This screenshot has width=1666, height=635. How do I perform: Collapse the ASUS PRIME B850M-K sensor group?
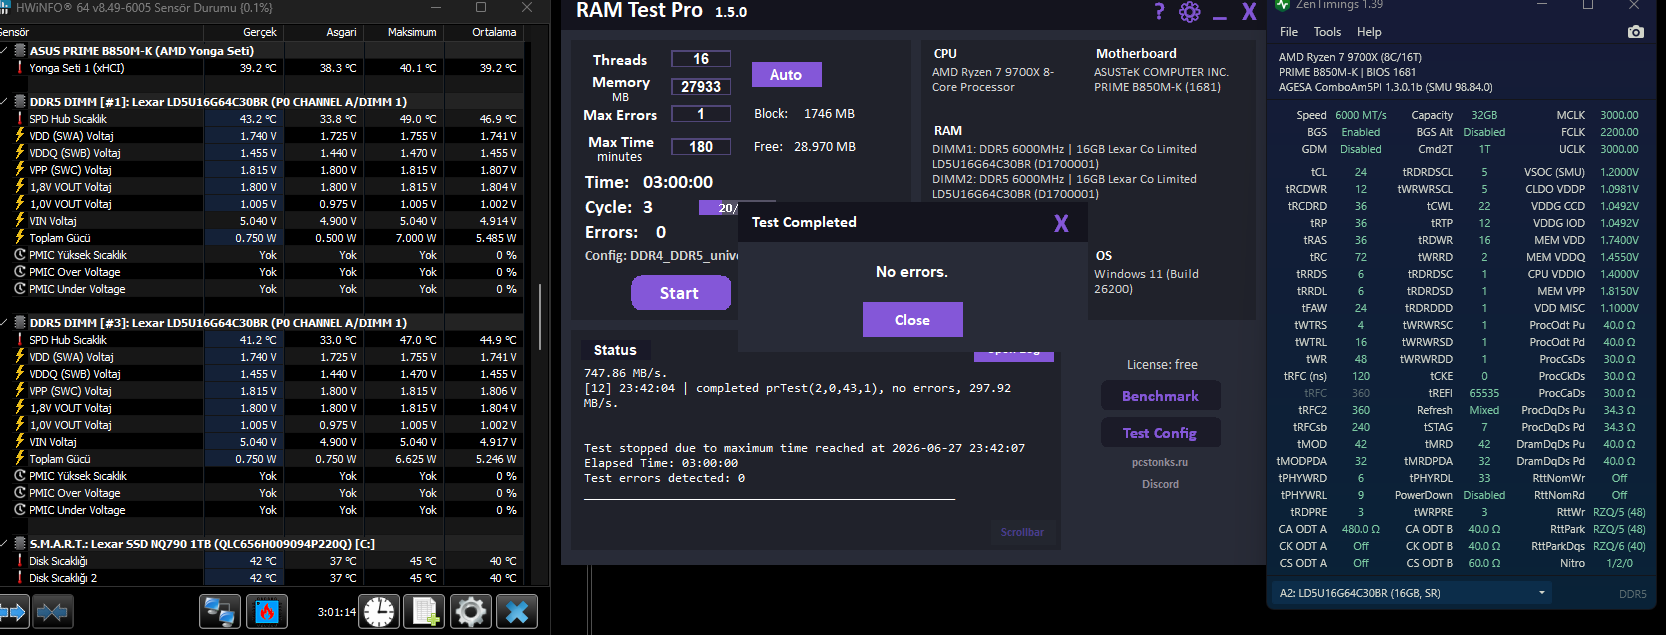coord(5,50)
